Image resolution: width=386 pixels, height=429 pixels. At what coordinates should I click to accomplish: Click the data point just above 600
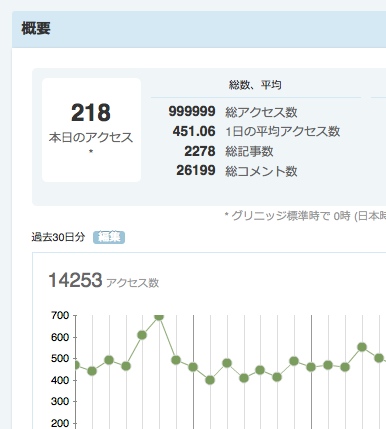tap(142, 335)
